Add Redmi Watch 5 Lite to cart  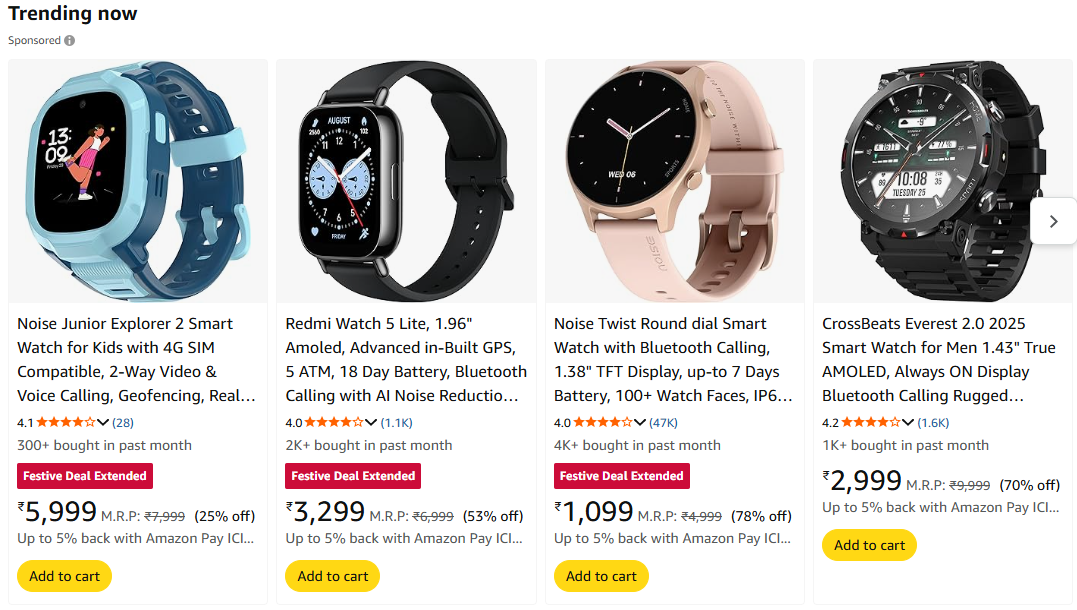click(333, 576)
